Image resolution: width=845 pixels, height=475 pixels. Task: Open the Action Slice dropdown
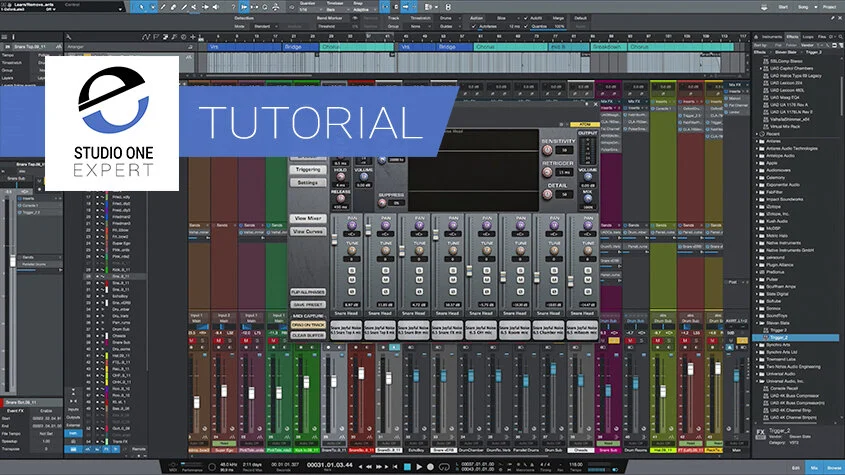click(502, 18)
